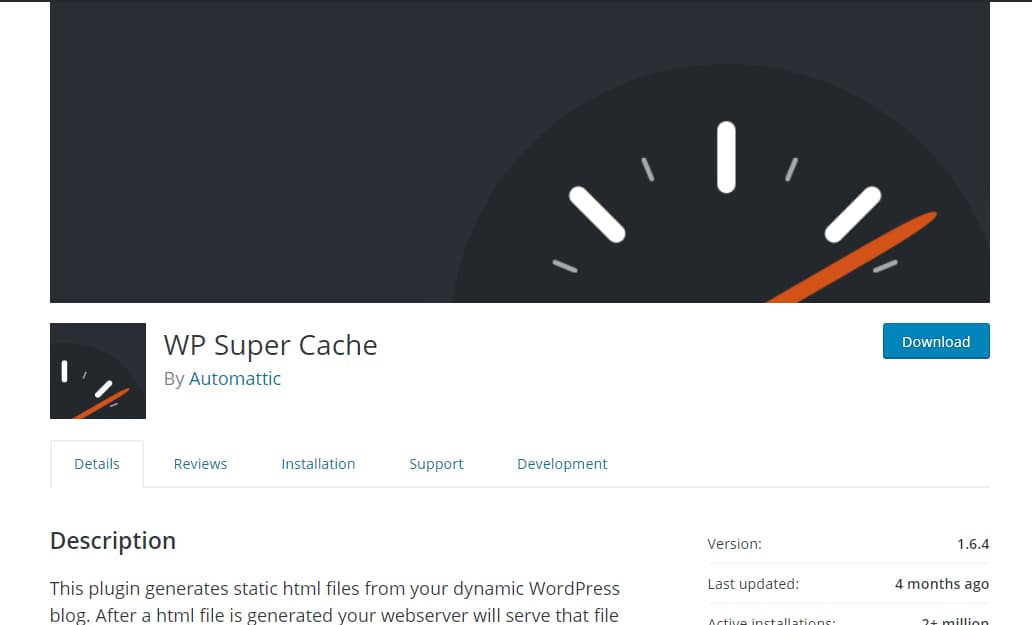Click the 'Version:' label in the sidebar

coord(734,543)
